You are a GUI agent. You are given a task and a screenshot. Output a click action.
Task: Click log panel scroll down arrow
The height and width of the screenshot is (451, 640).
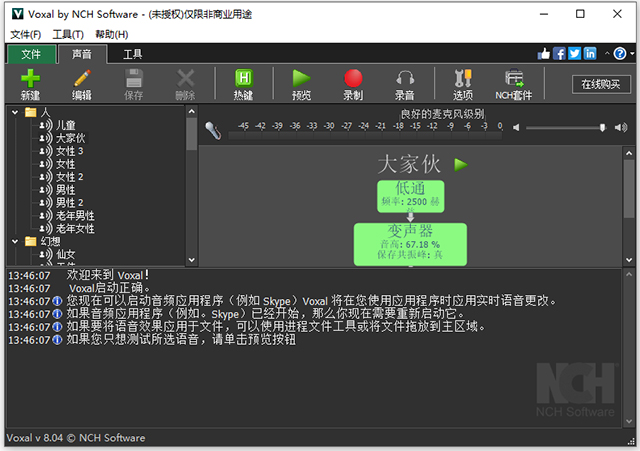pyautogui.click(x=629, y=422)
